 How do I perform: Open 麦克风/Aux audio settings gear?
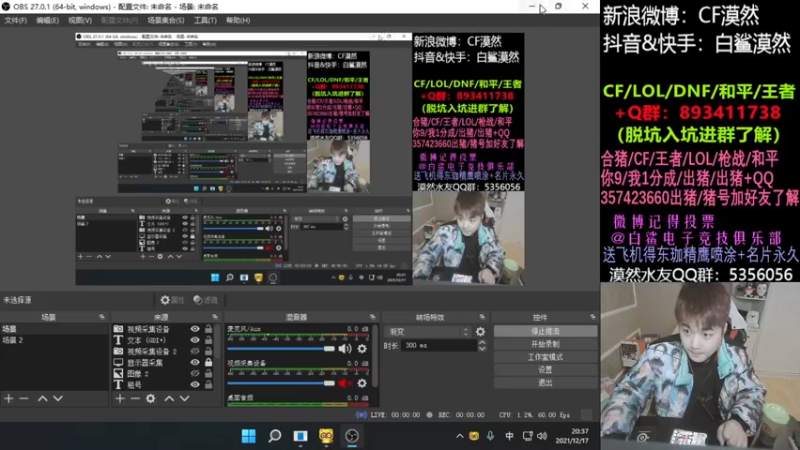click(x=362, y=348)
